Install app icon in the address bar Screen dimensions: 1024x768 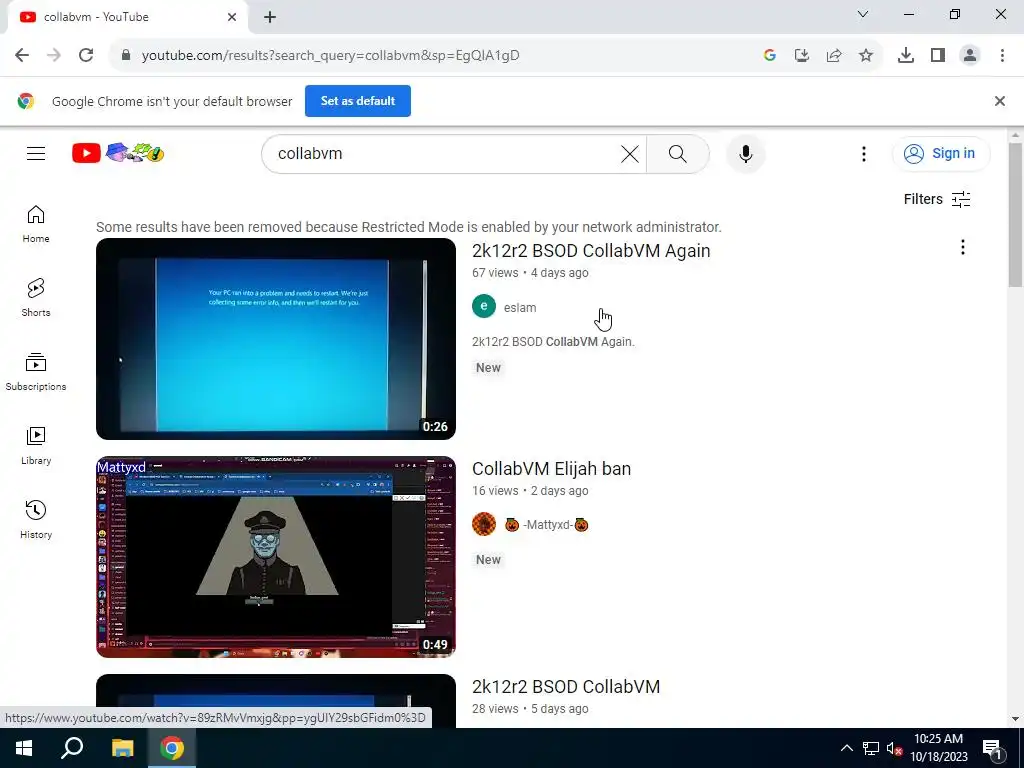click(x=802, y=56)
